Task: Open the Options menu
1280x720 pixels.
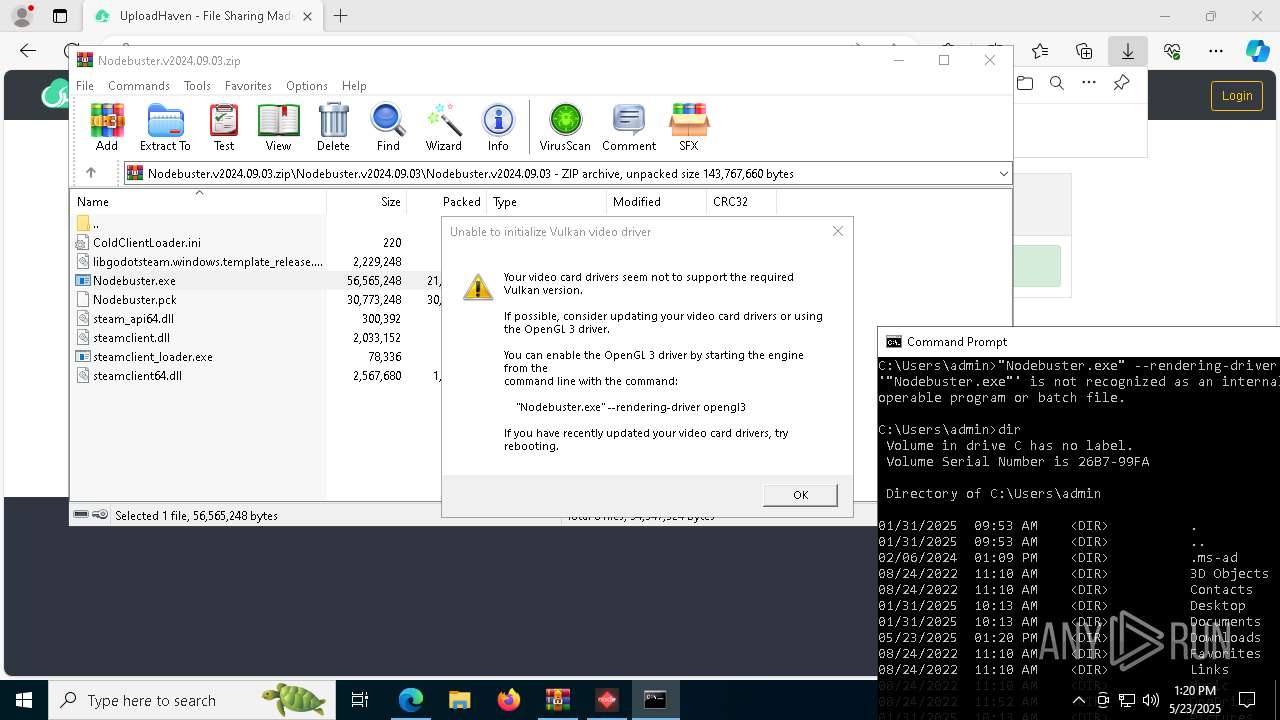Action: [x=307, y=86]
